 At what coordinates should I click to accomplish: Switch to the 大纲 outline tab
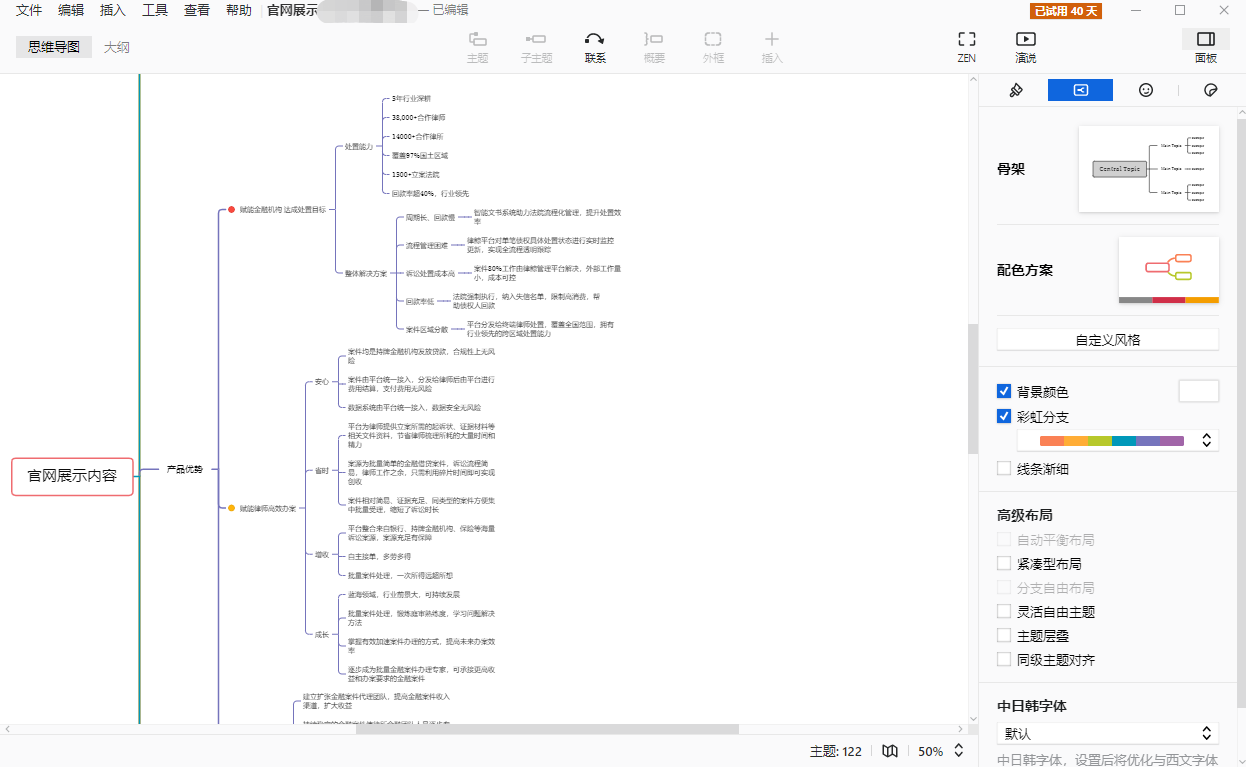pos(117,47)
